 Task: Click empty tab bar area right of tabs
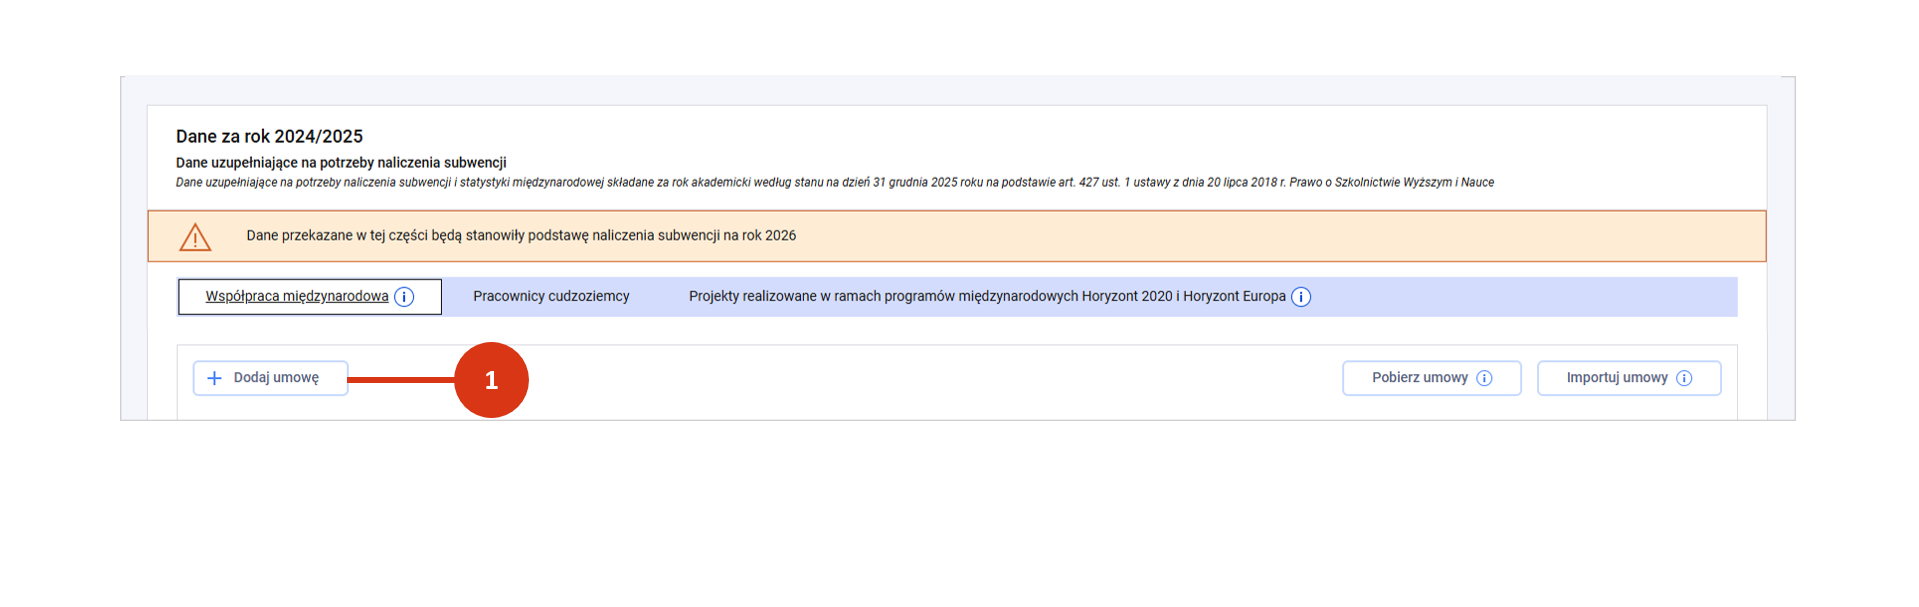pos(1520,297)
